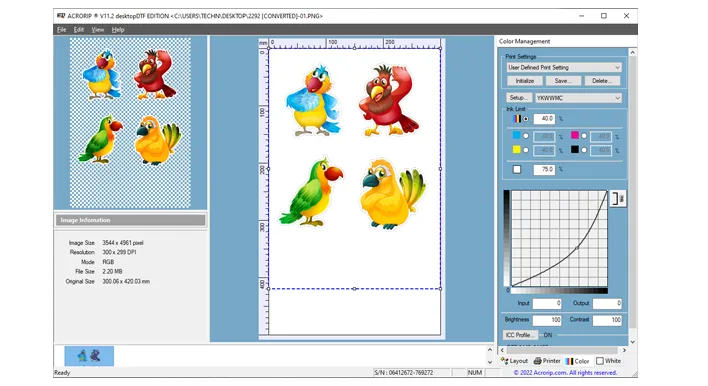Open the File menu
Viewport: 708px width, 386px height.
61,30
